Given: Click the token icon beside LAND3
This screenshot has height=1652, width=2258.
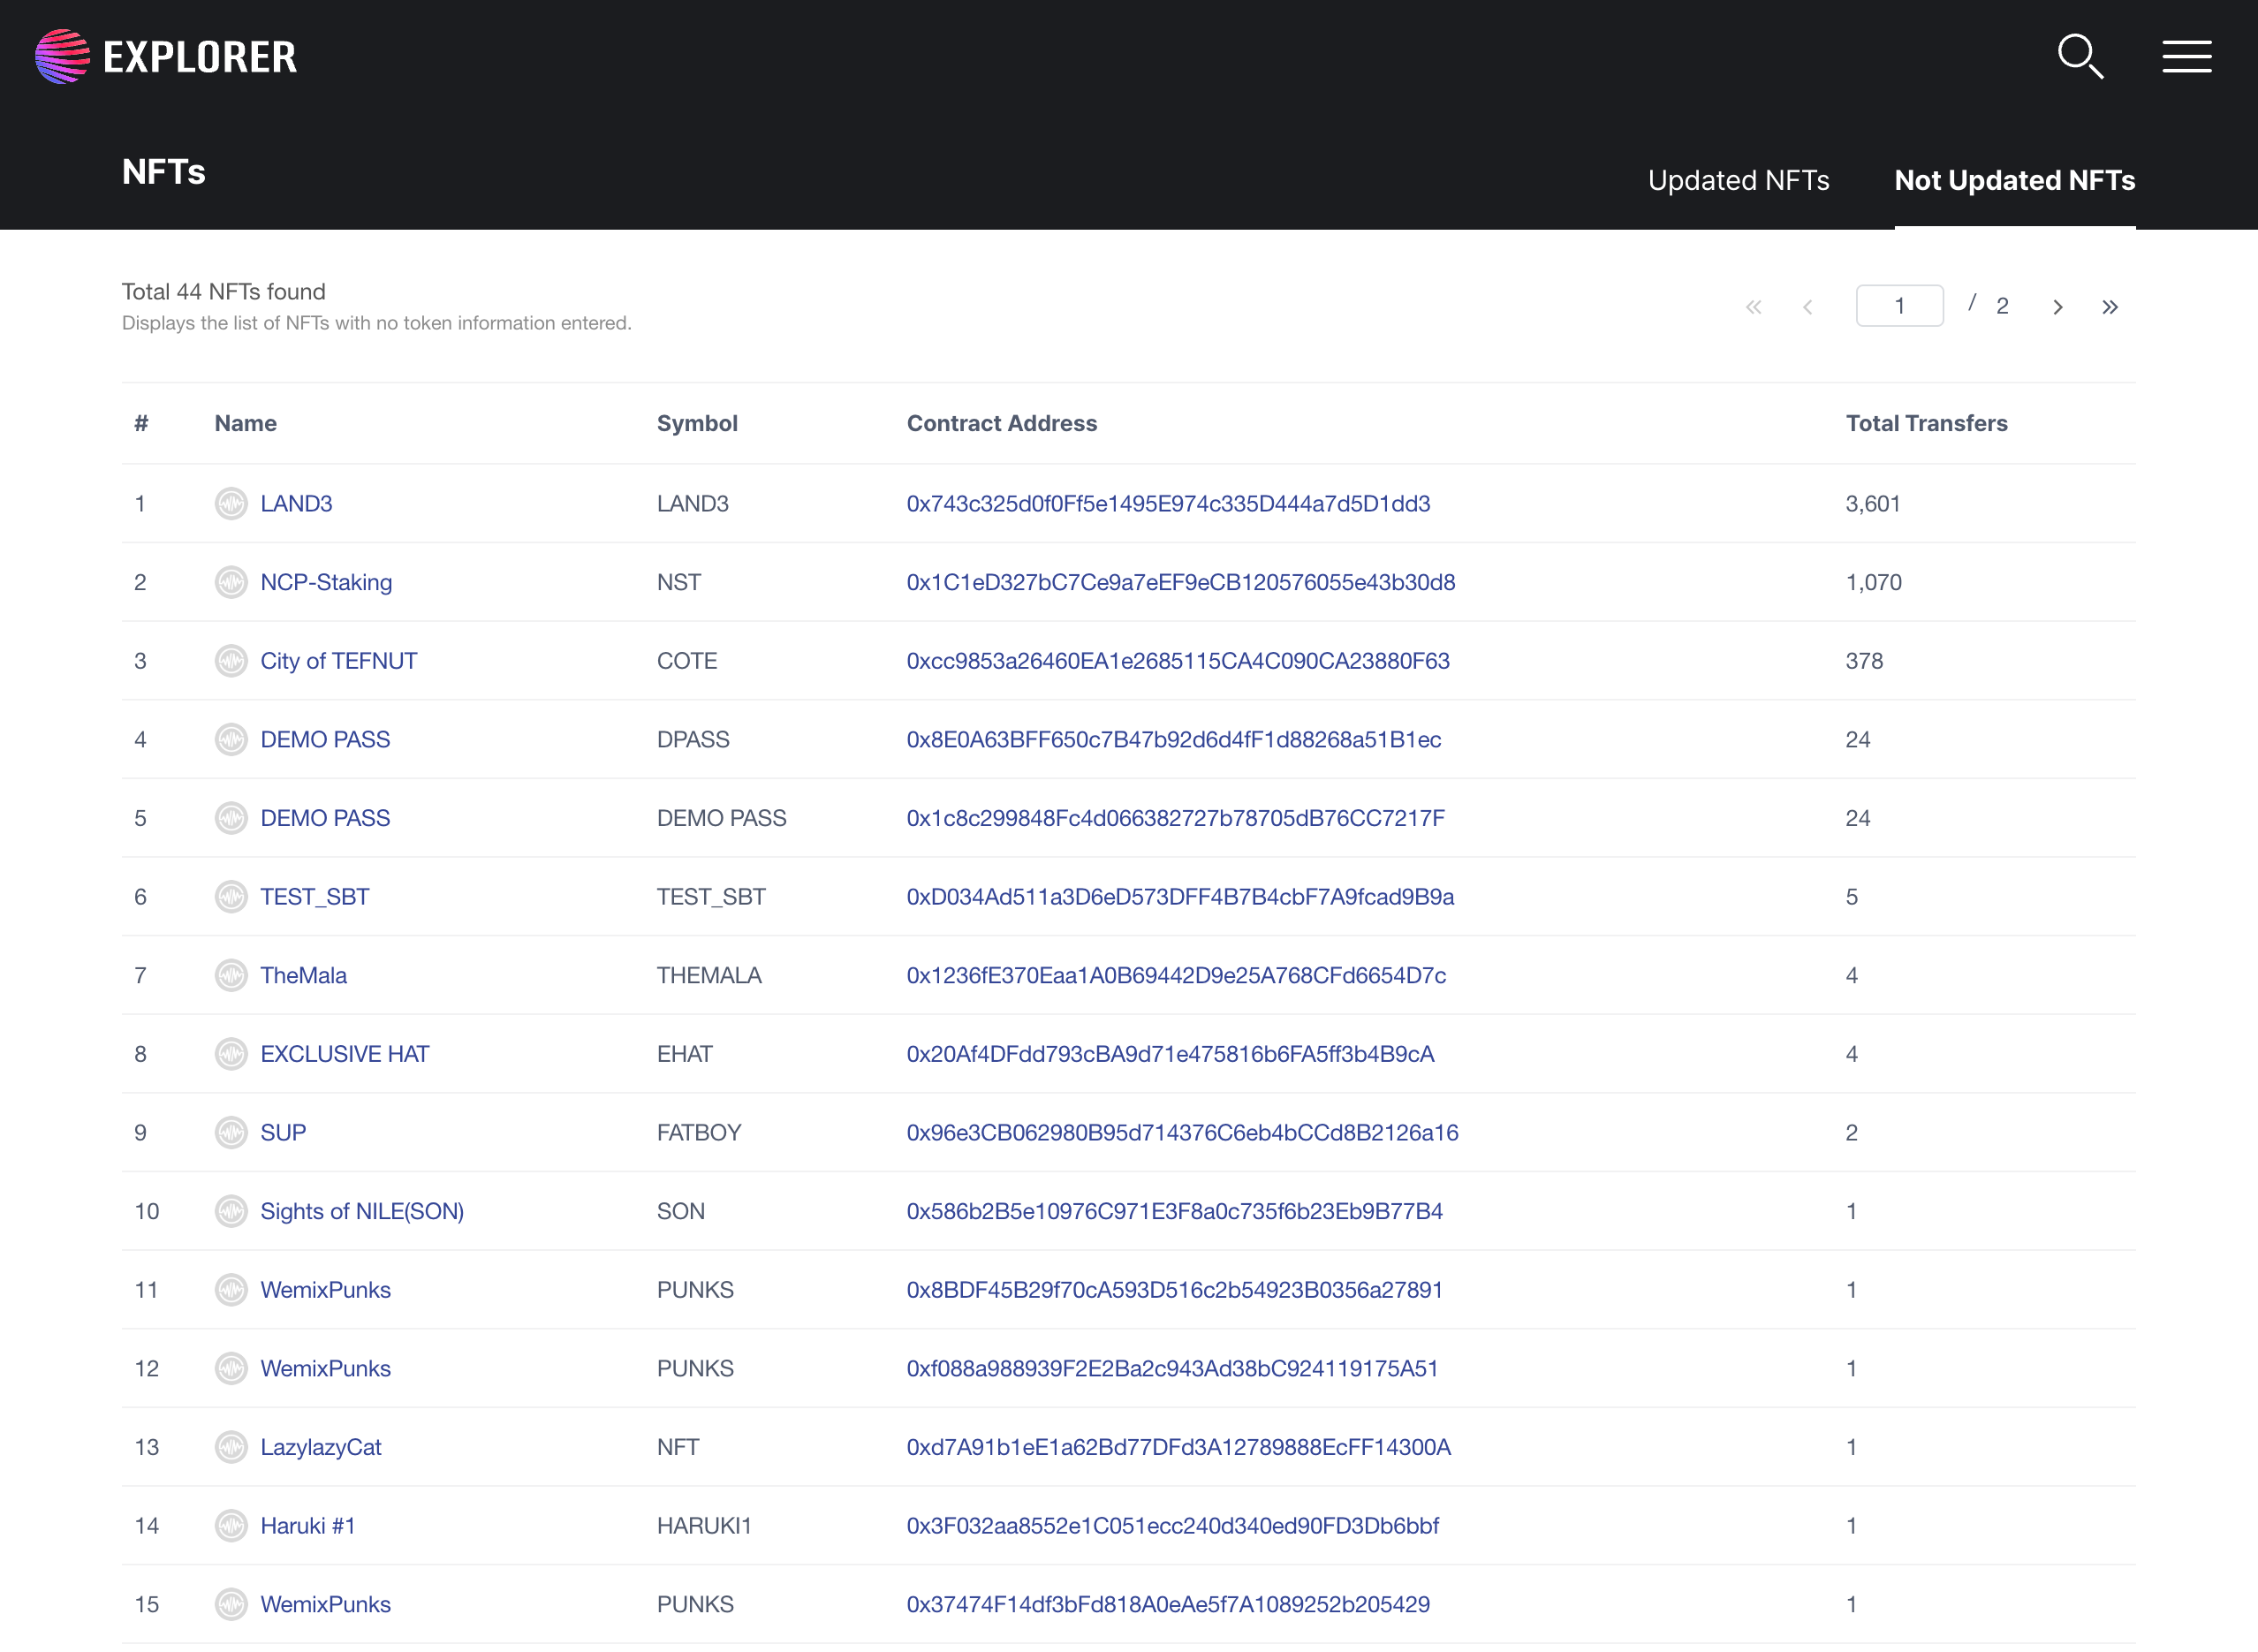Looking at the screenshot, I should tap(231, 503).
